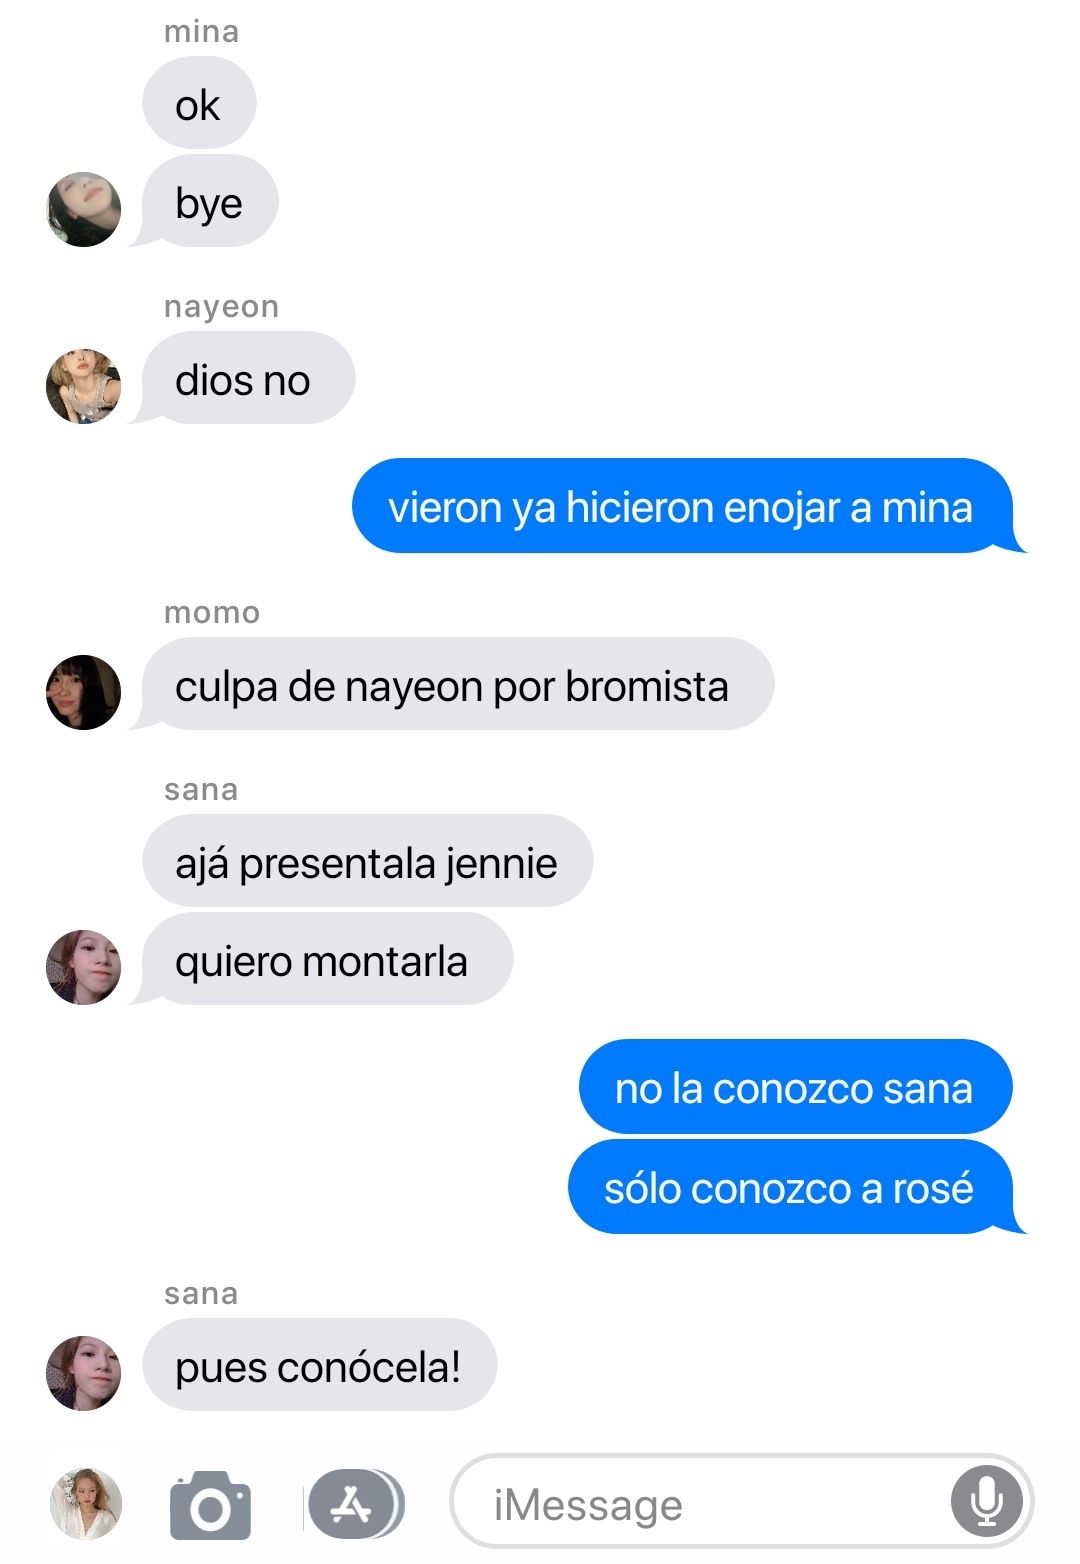Viewport: 1080px width, 1564px height.
Task: Tap the 'no la conozco sana' bubble
Action: pos(795,1087)
